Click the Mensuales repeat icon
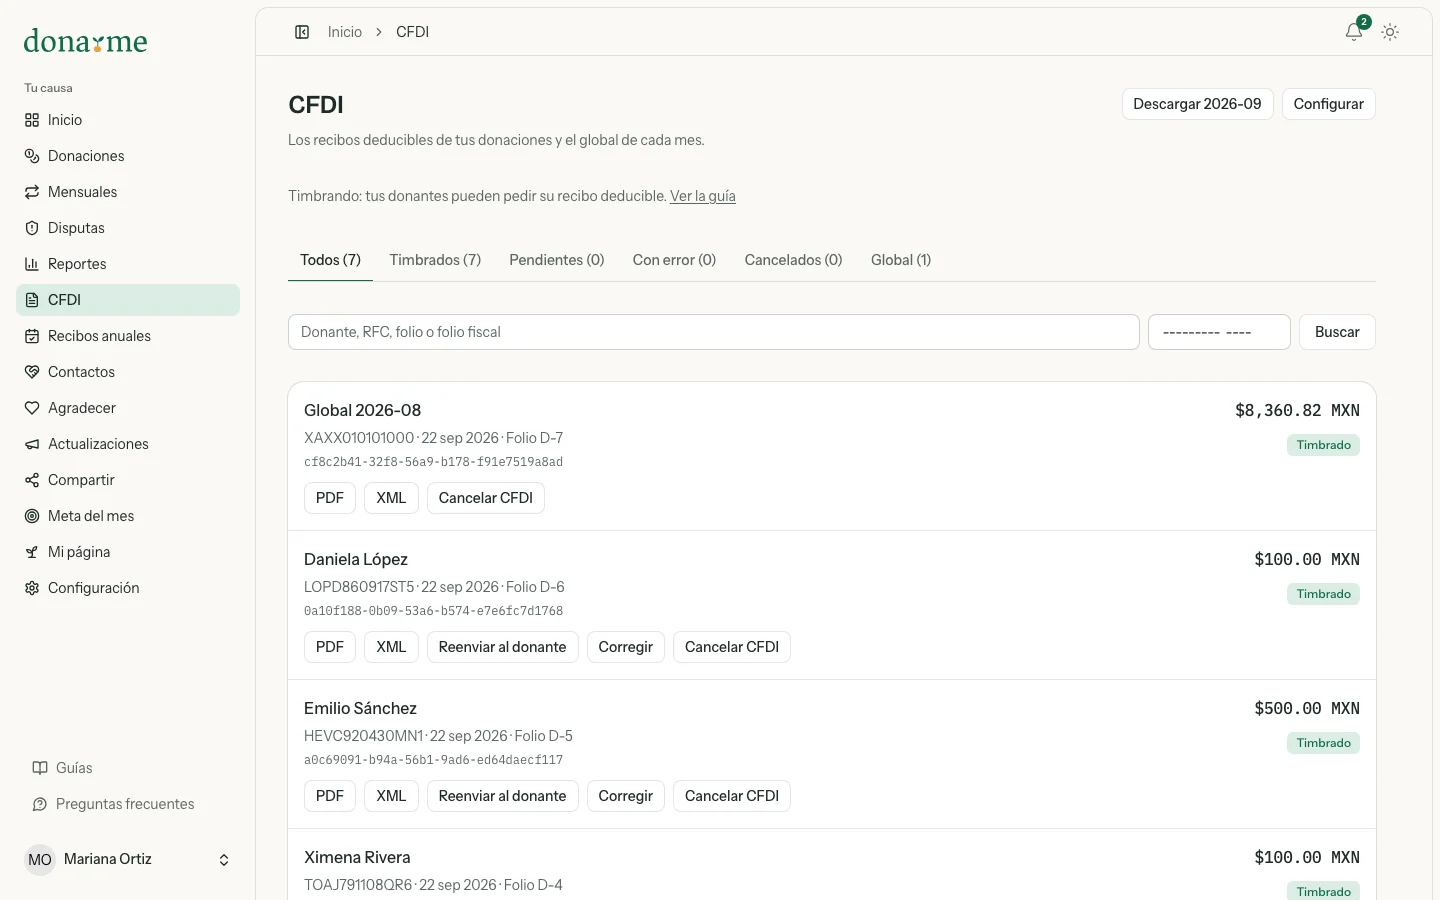Viewport: 1440px width, 900px height. (32, 192)
